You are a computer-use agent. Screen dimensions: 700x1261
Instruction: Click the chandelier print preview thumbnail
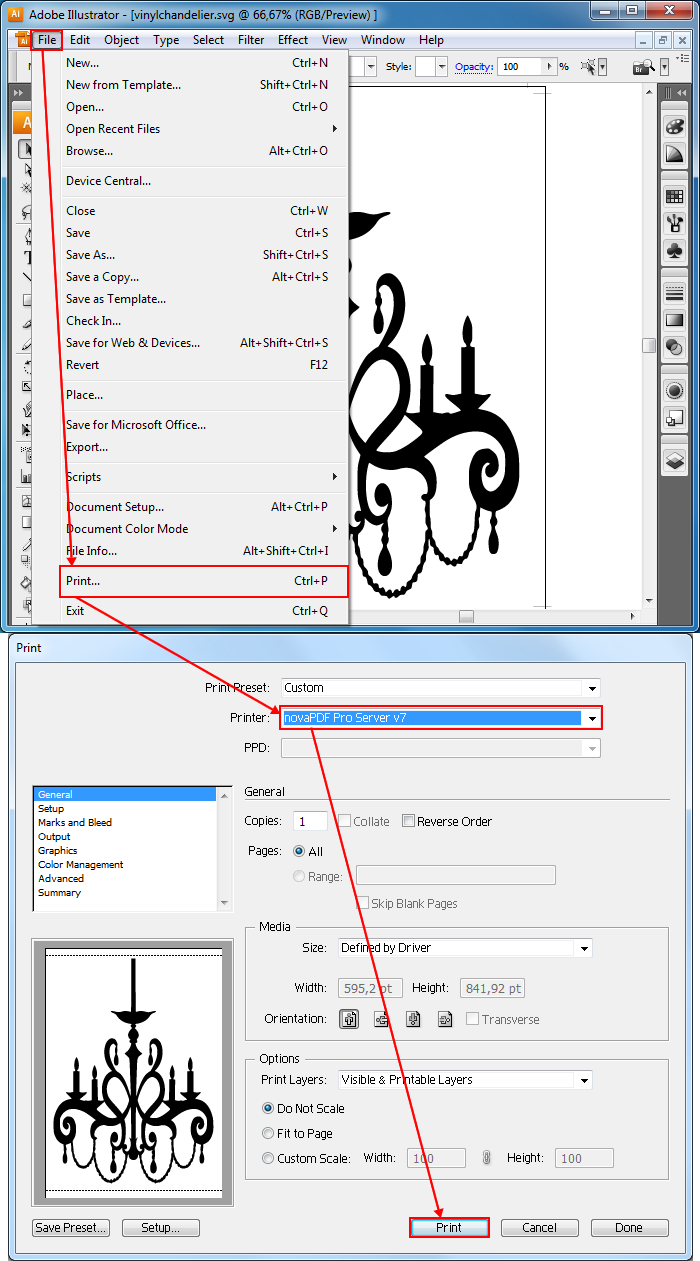133,1074
